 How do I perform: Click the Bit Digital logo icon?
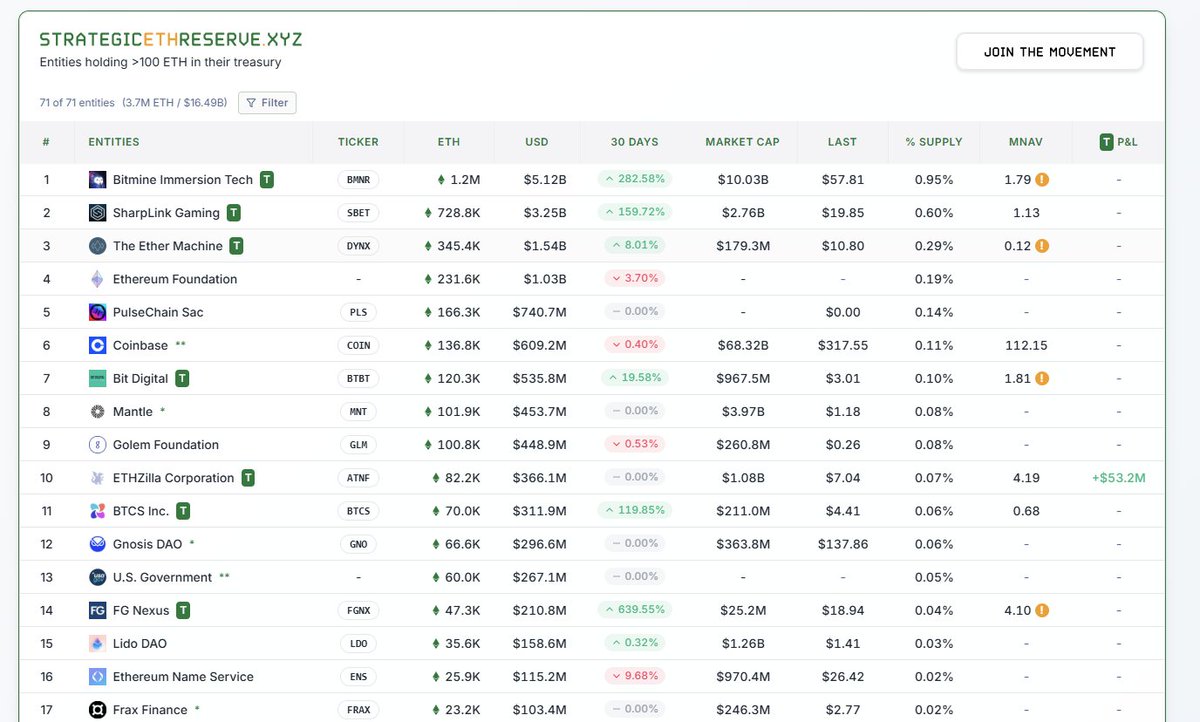point(97,378)
